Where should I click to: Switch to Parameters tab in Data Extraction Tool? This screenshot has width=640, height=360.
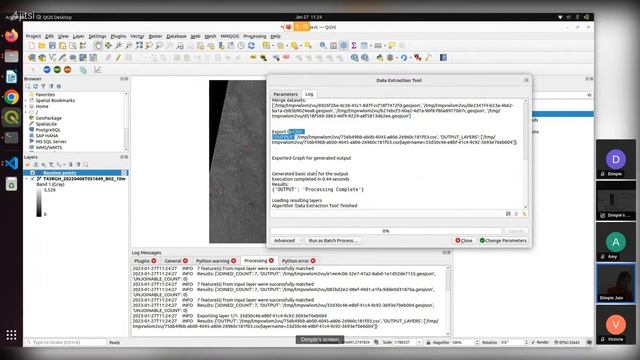285,94
